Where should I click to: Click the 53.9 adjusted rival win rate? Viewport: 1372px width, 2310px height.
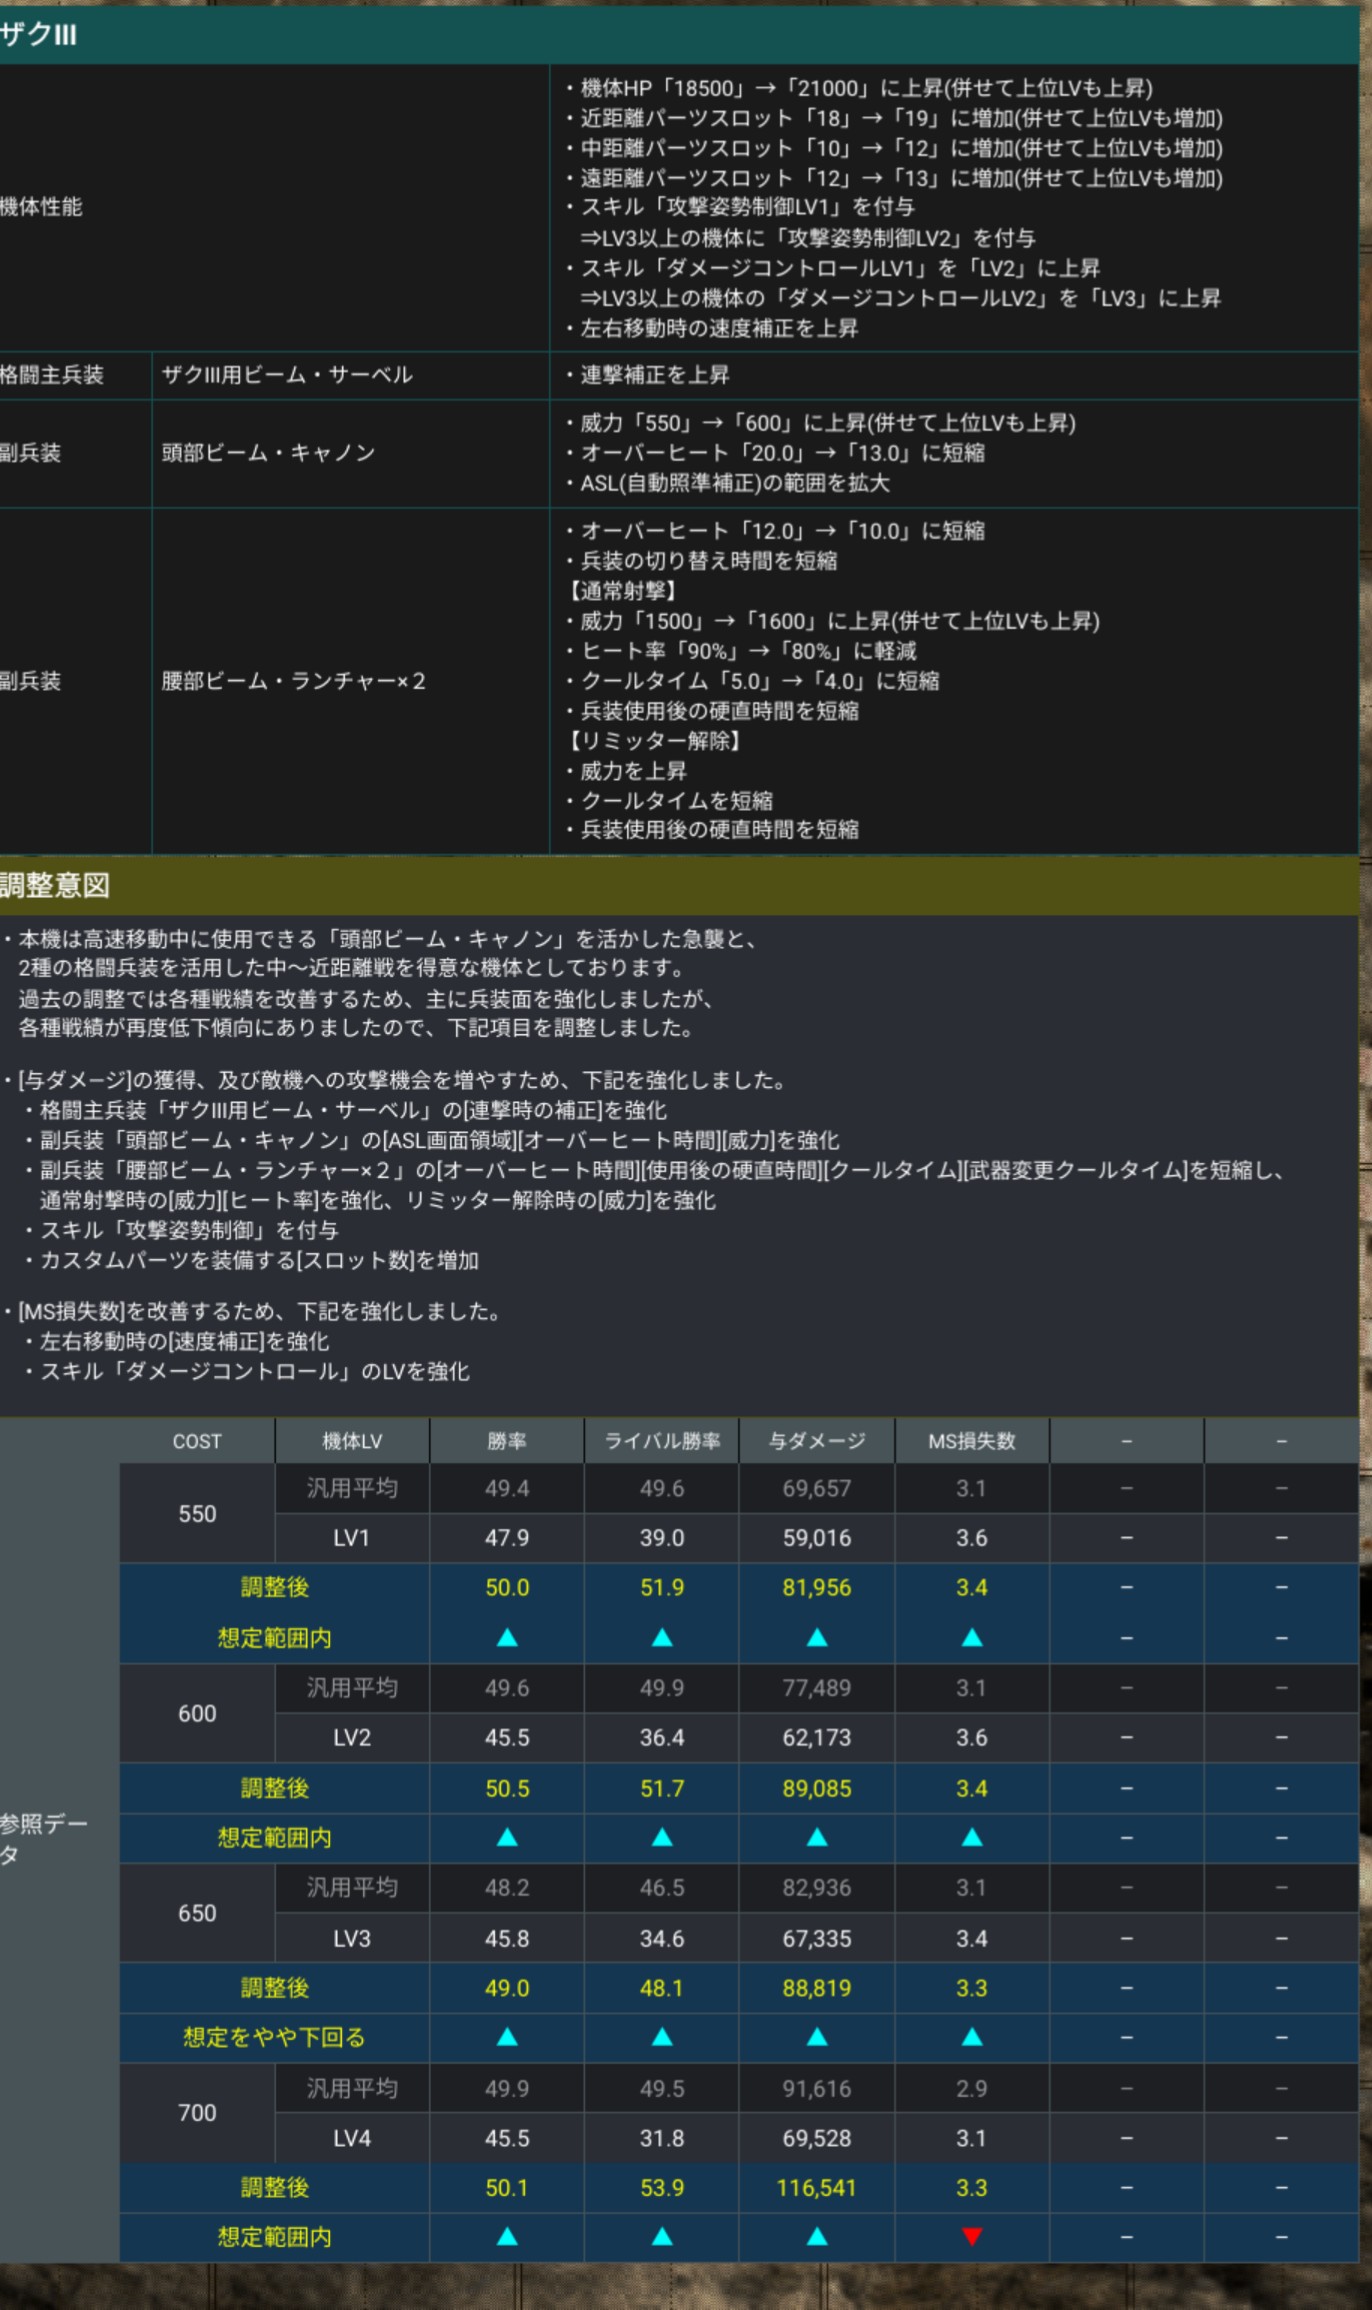(662, 2188)
